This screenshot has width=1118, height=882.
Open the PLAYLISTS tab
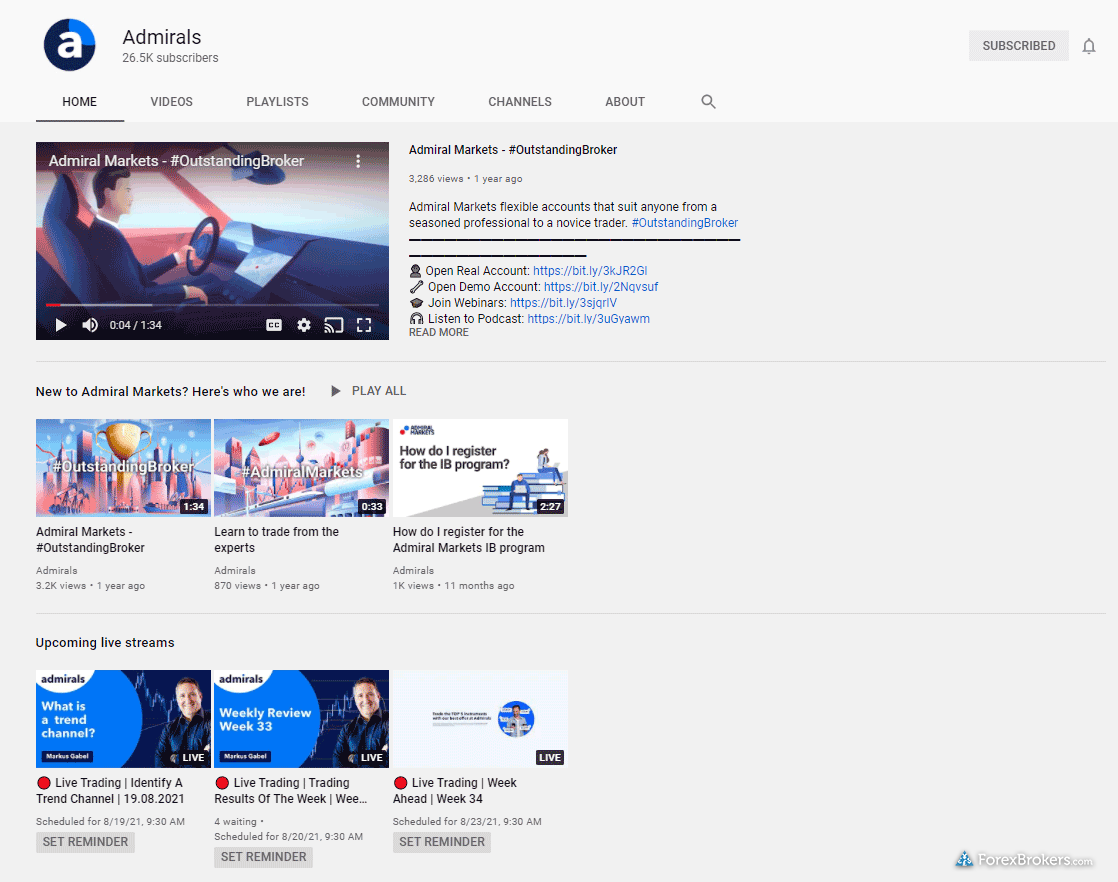point(277,102)
